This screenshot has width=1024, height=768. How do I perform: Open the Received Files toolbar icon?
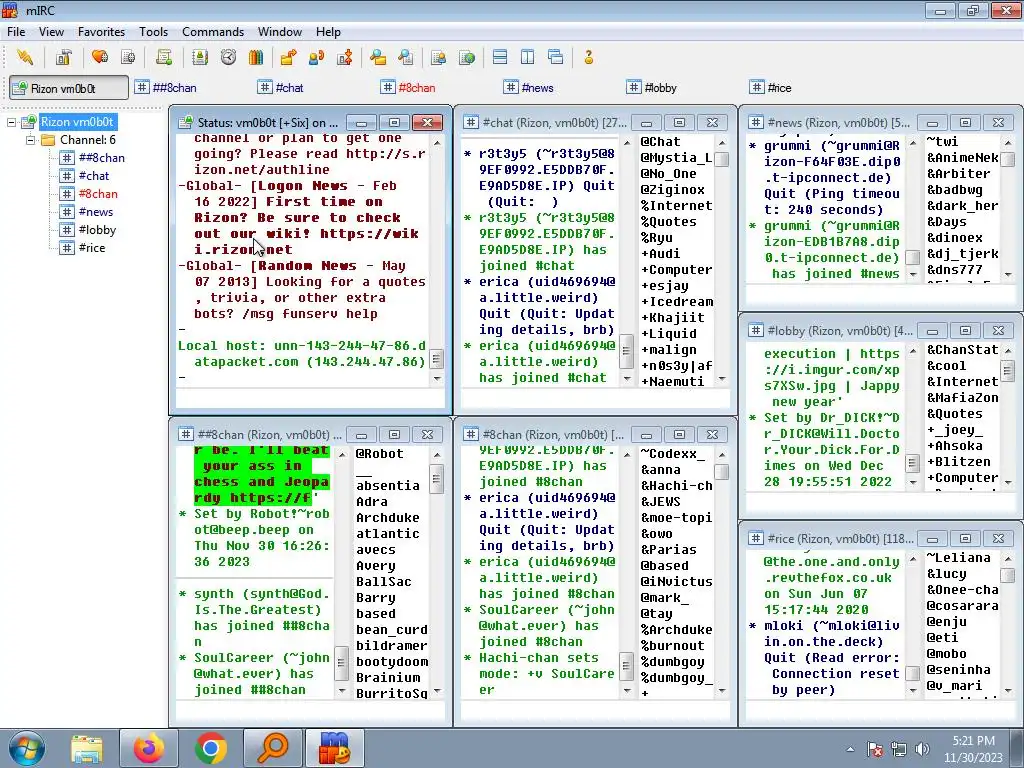tap(377, 57)
